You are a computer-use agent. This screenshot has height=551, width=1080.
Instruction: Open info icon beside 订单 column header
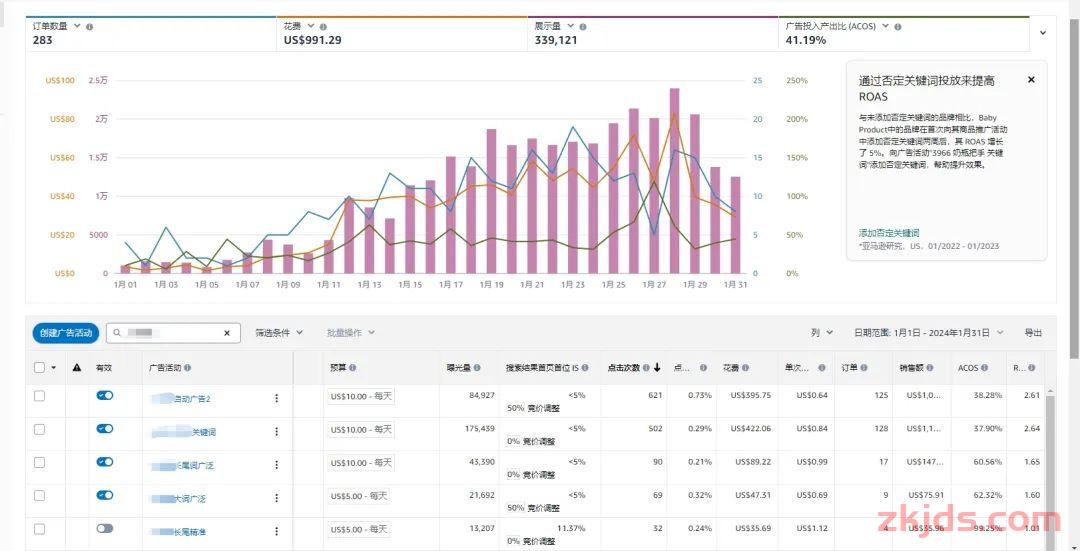(x=864, y=368)
